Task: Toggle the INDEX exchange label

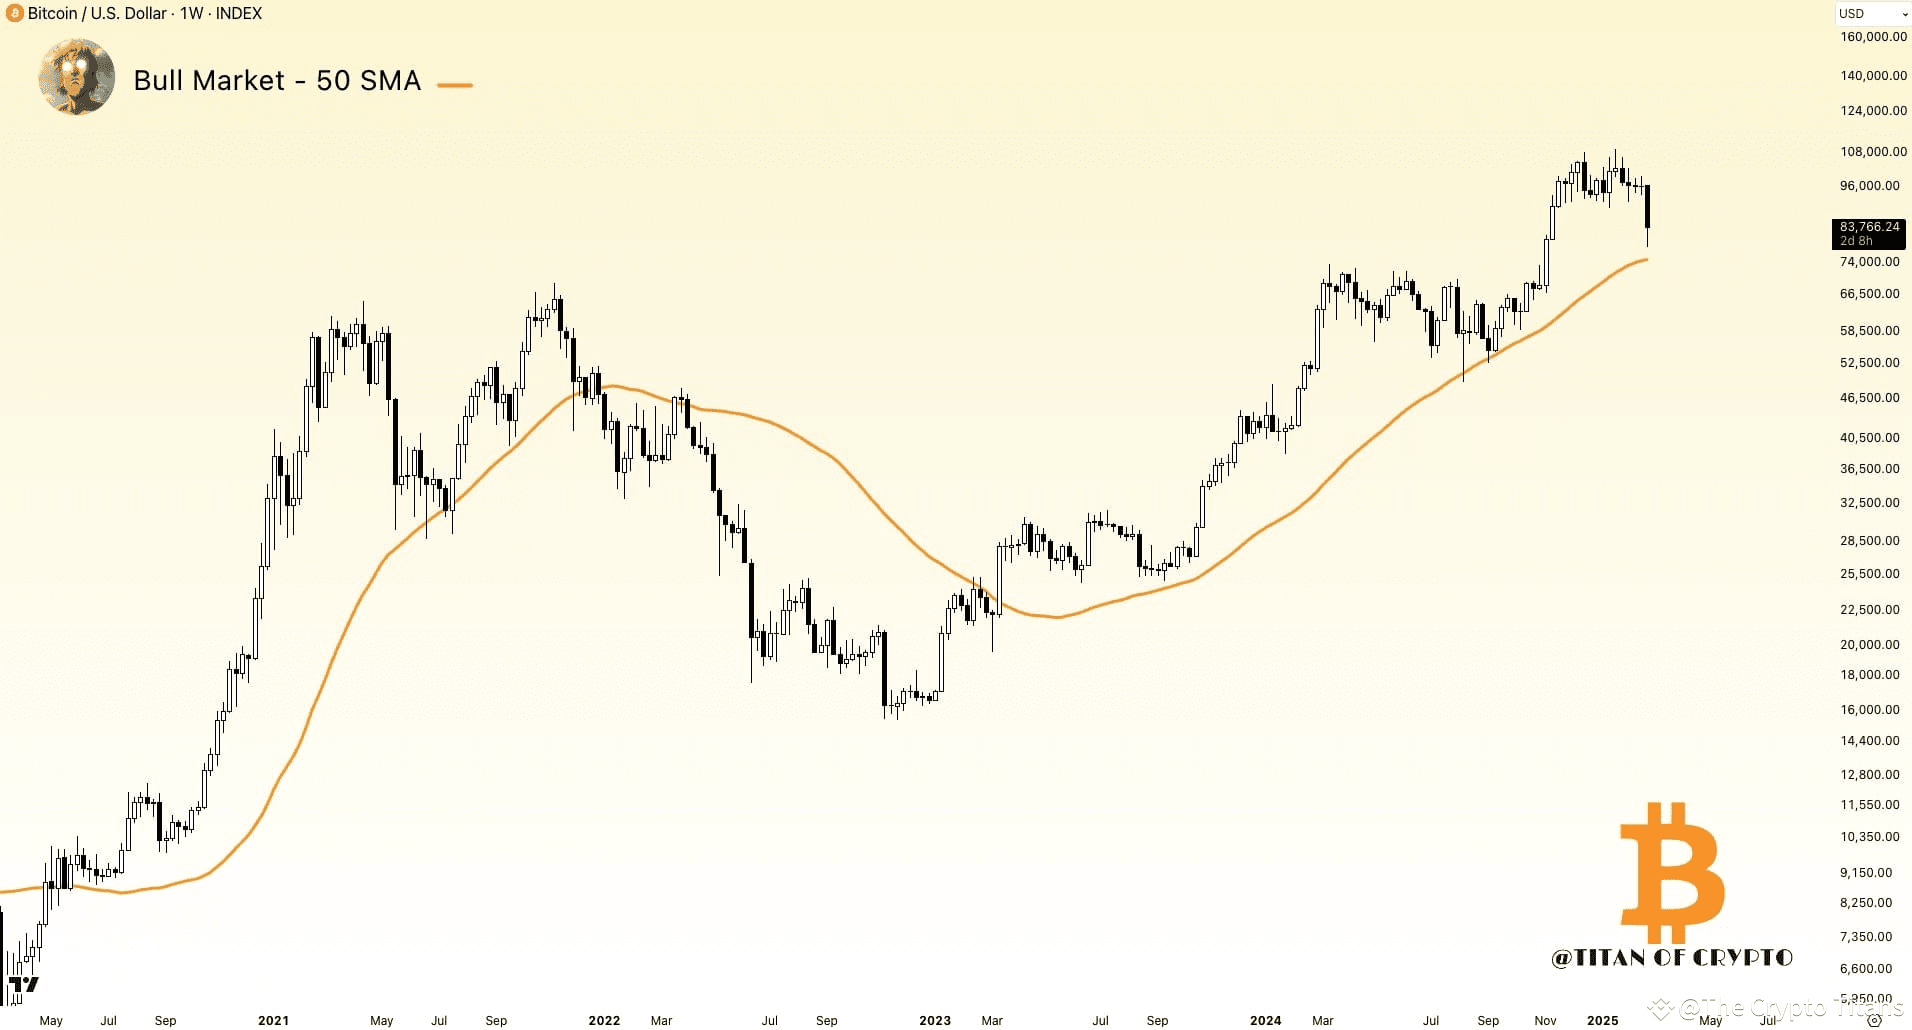Action: tap(237, 14)
